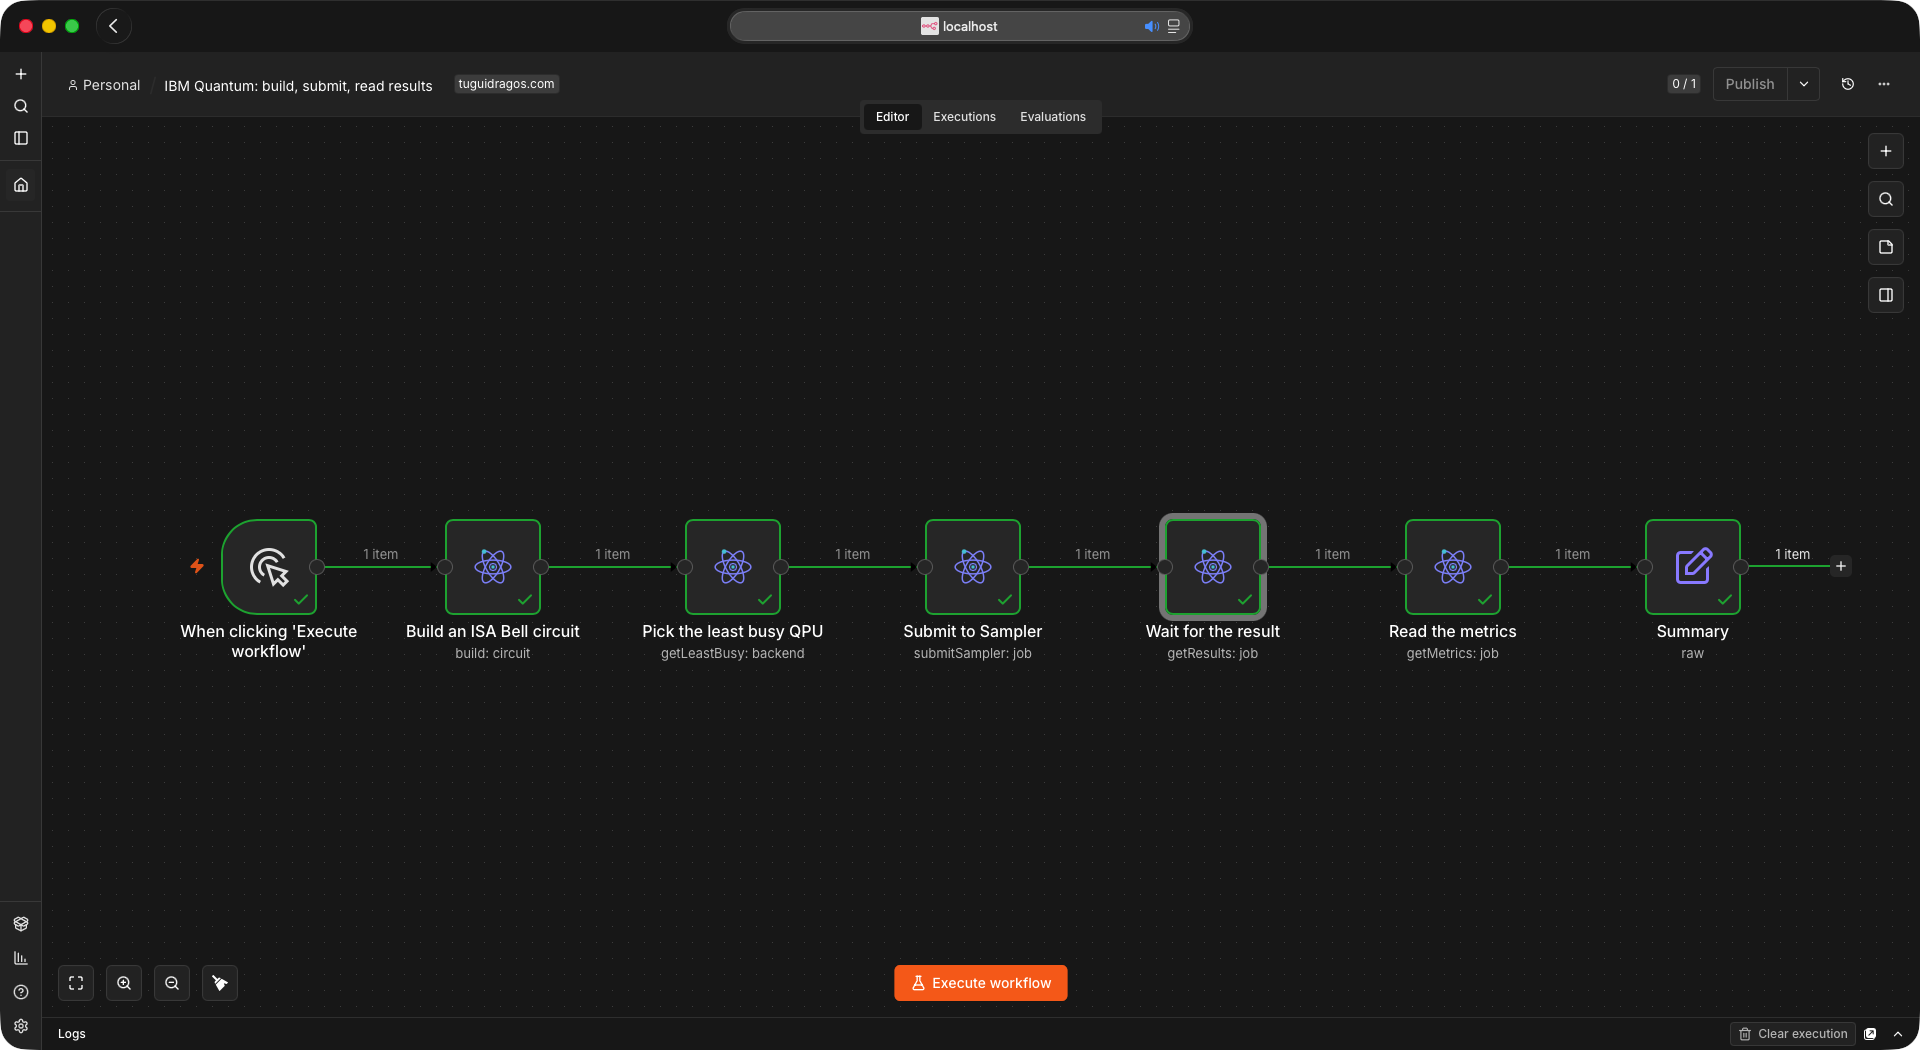Screen dimensions: 1920x1050
Task: Add a sticky note from the right panel
Action: 1886,247
